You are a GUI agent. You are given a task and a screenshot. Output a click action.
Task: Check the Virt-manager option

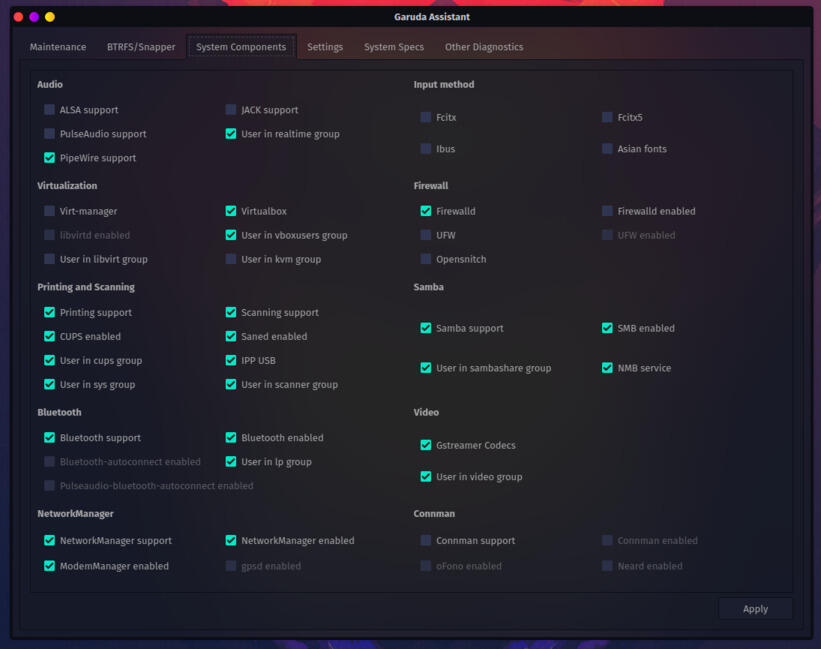49,211
